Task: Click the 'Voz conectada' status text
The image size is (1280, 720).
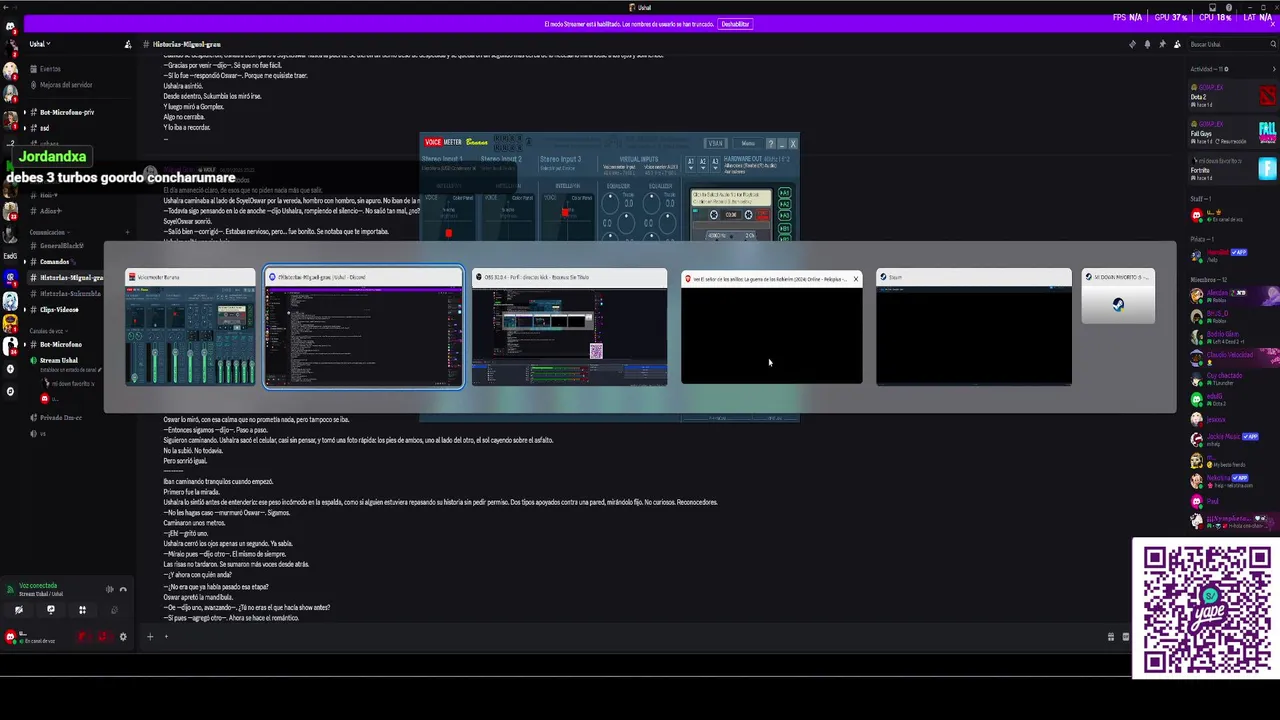Action: tap(38, 585)
